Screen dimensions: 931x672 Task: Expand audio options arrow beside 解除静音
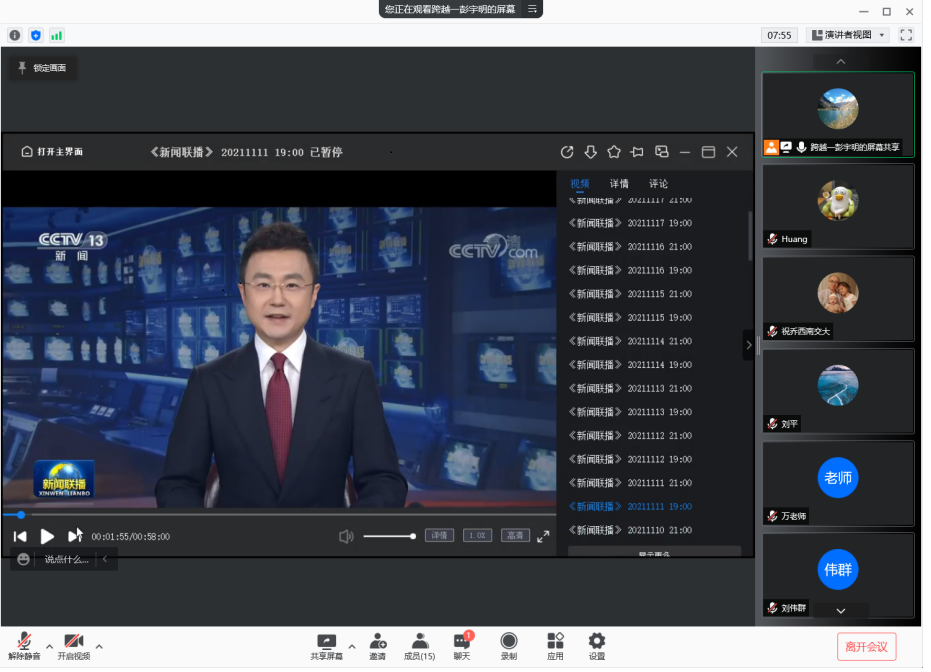click(x=46, y=646)
